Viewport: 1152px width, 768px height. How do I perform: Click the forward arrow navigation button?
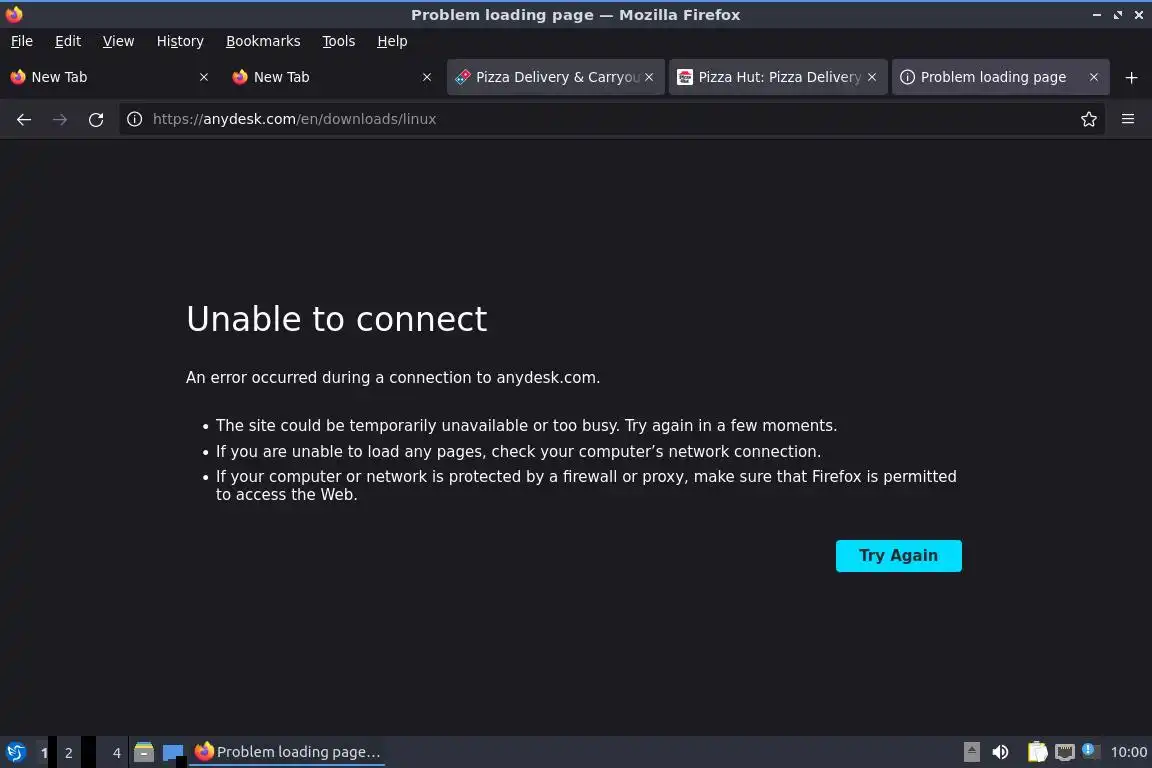60,119
